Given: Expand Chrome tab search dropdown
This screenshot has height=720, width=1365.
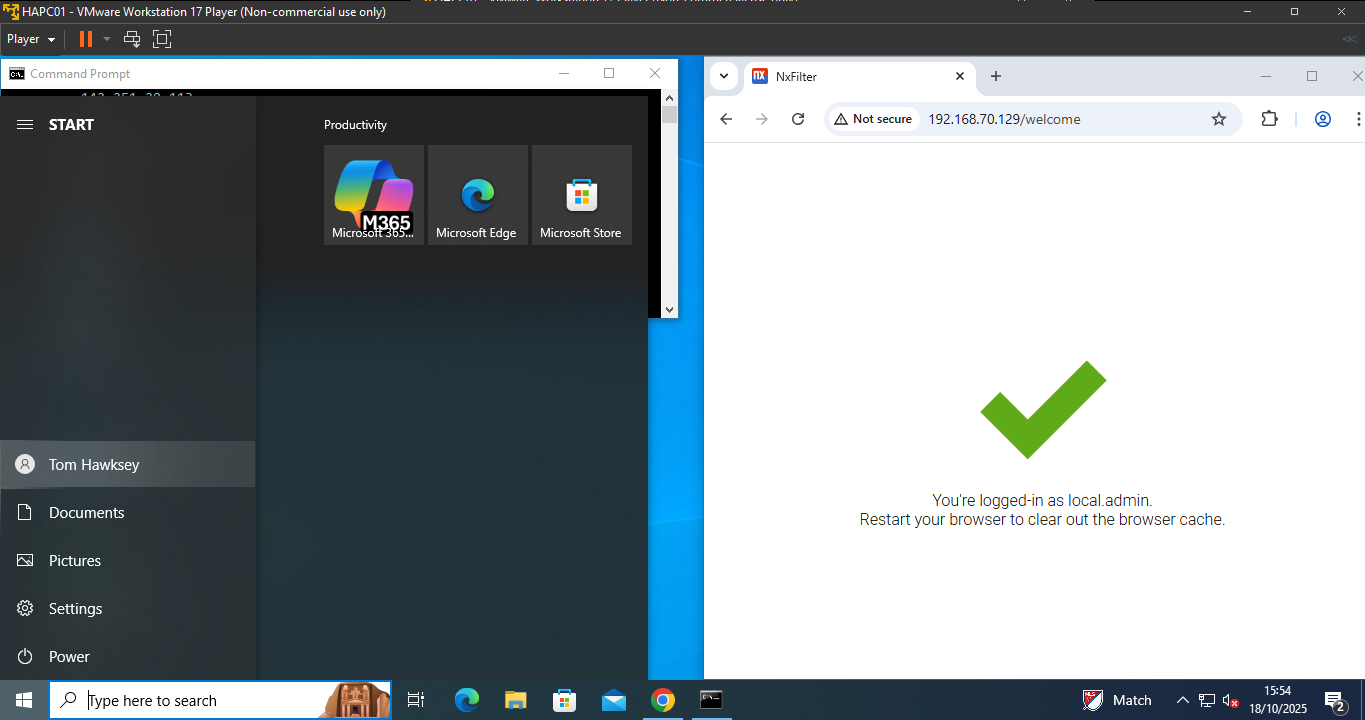Looking at the screenshot, I should click(724, 76).
